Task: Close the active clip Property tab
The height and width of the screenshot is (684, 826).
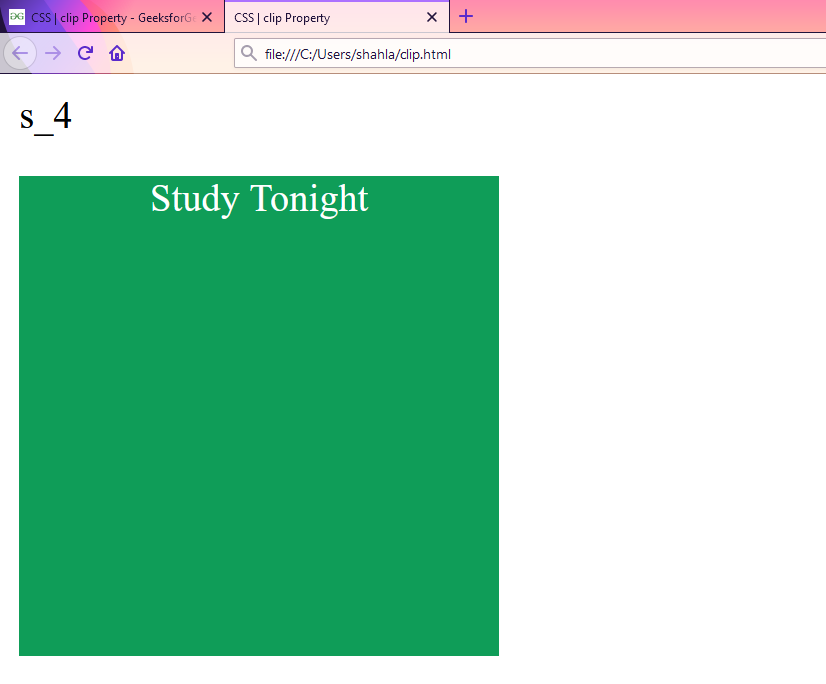Action: click(x=431, y=16)
